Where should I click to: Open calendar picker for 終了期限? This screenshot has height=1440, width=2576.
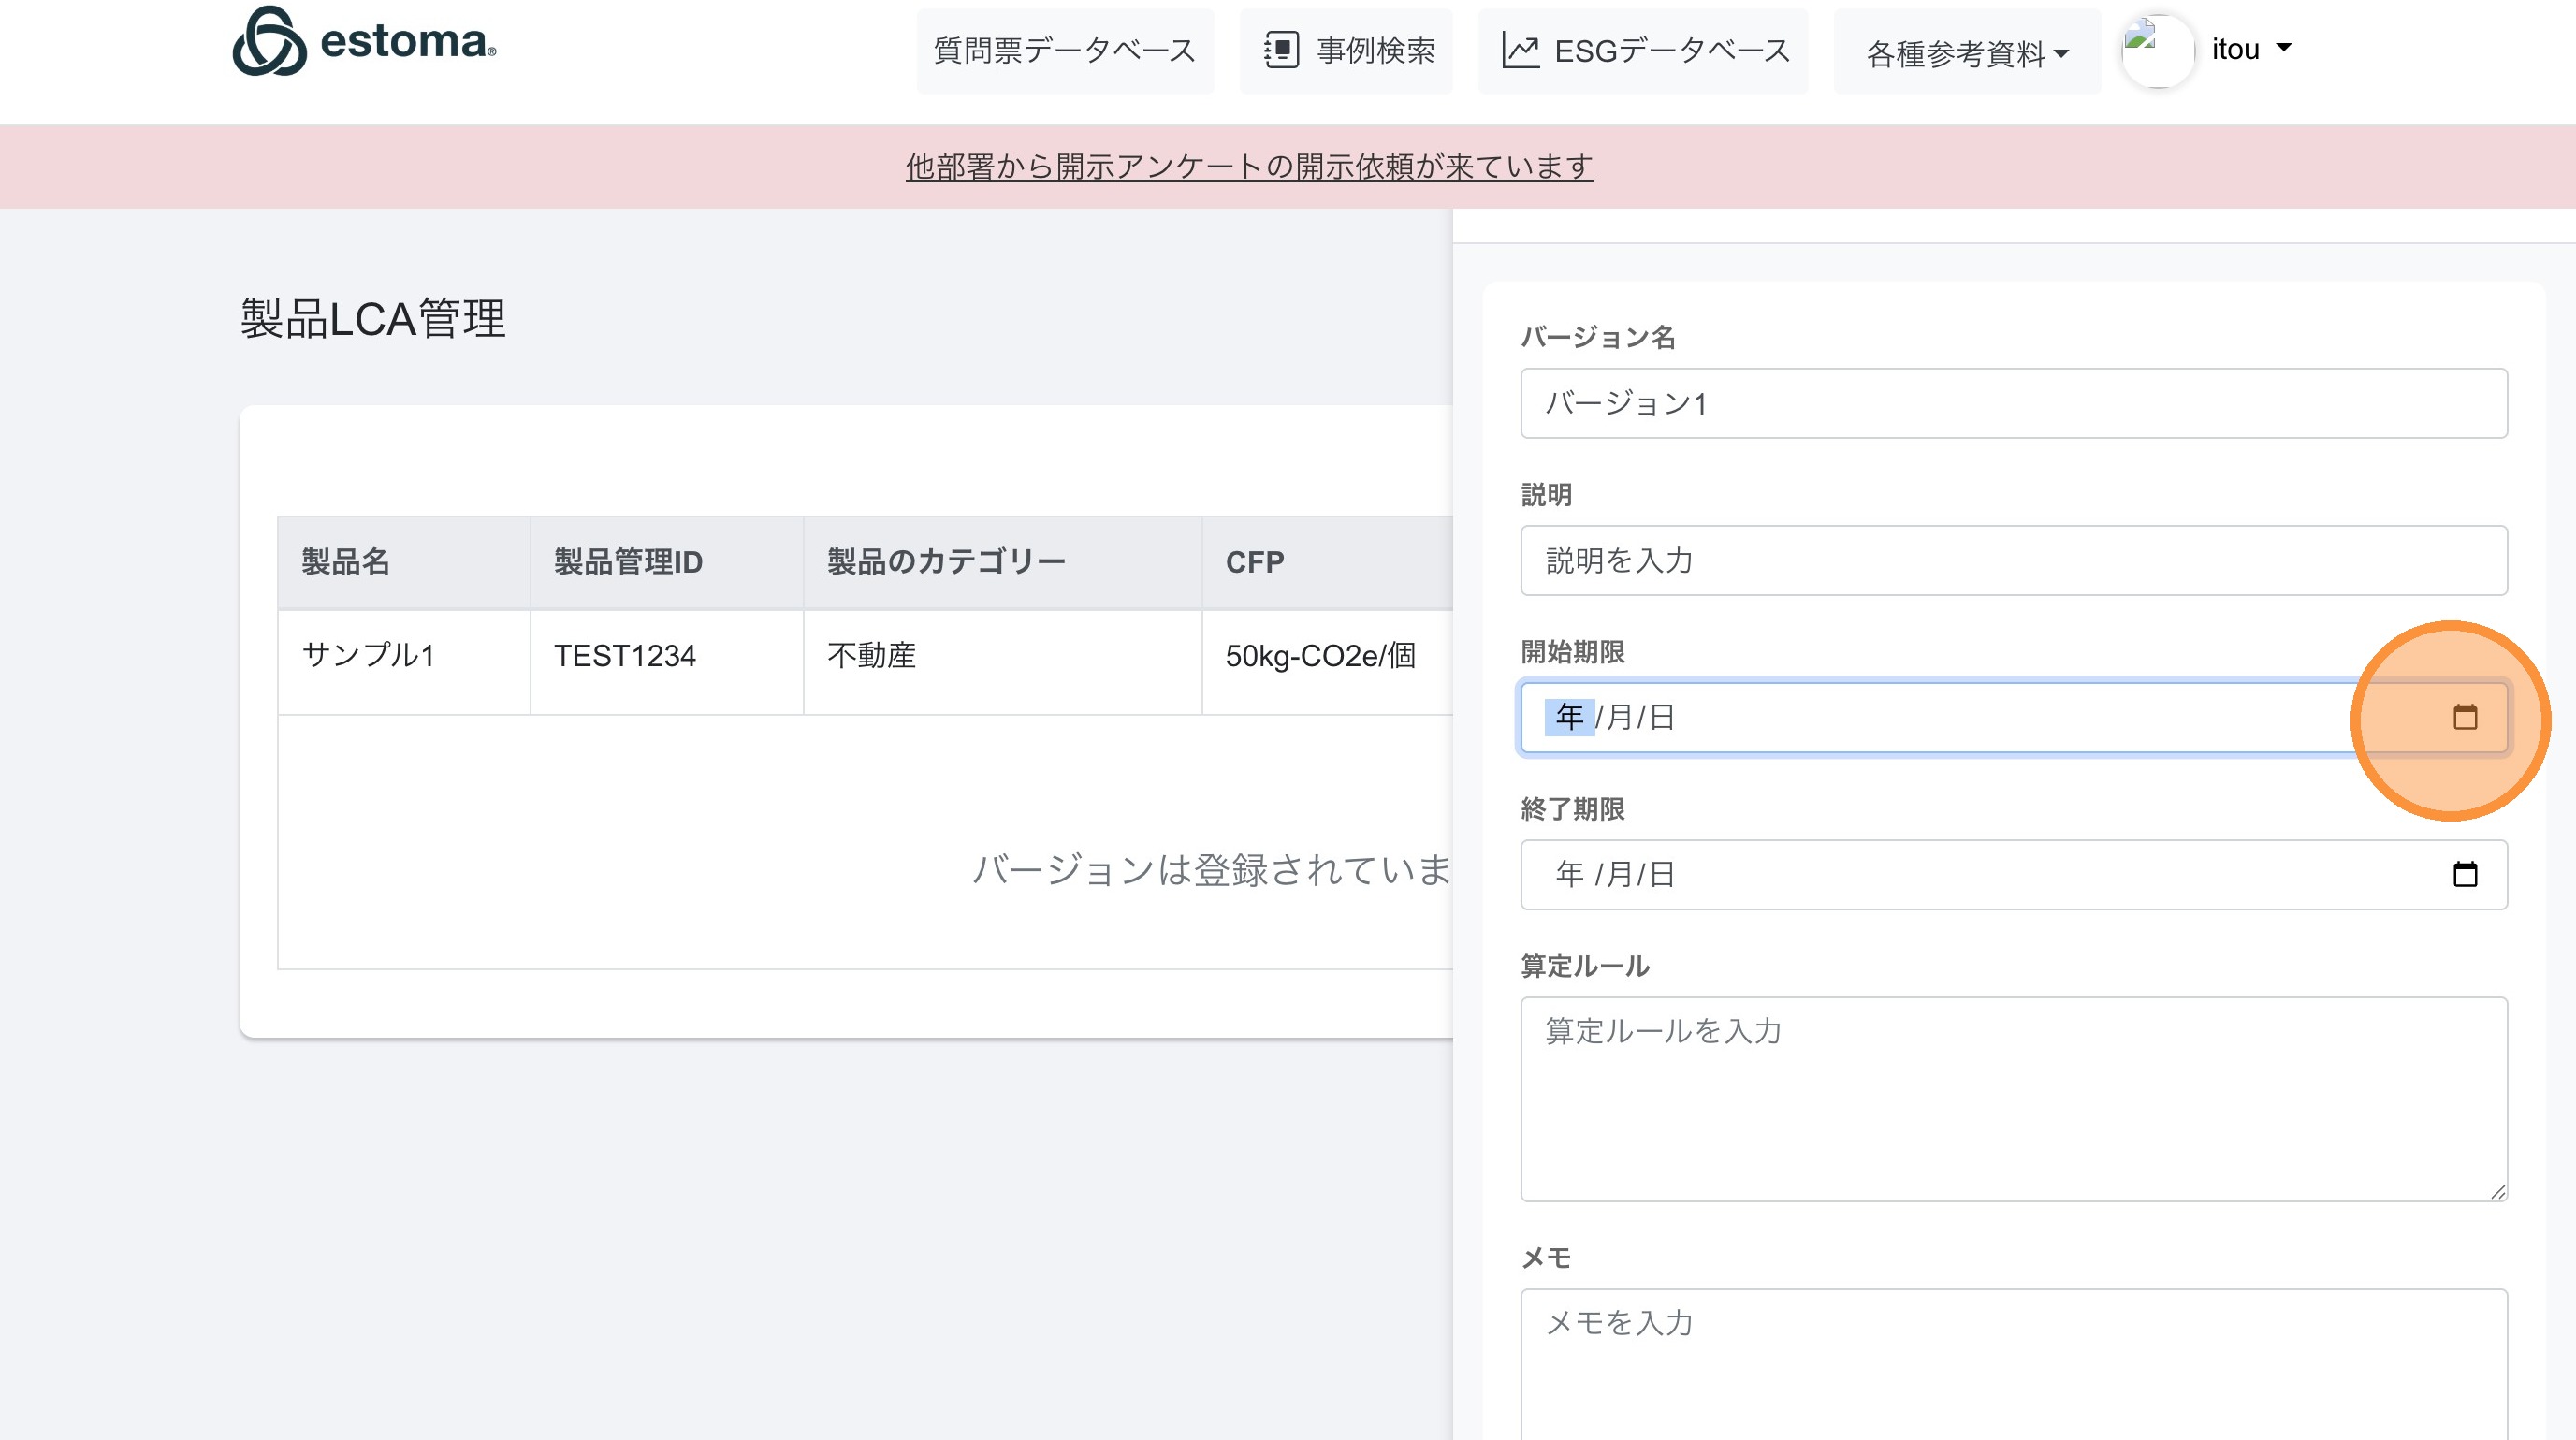2464,874
